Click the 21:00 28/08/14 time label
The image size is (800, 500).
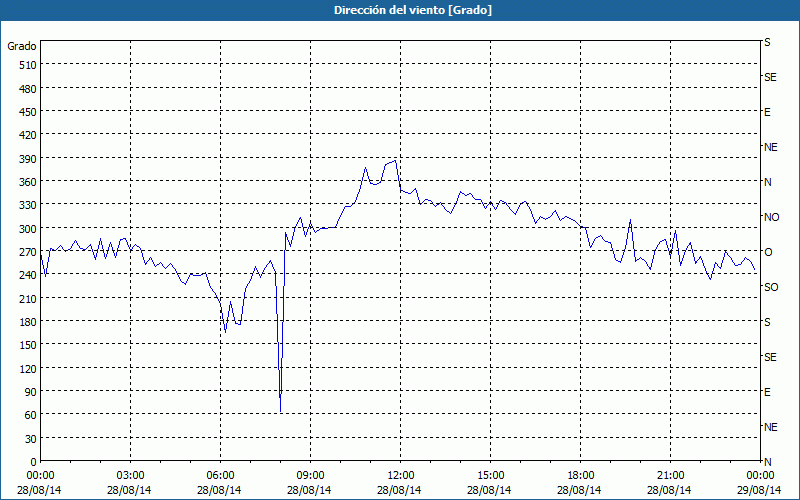click(x=669, y=483)
